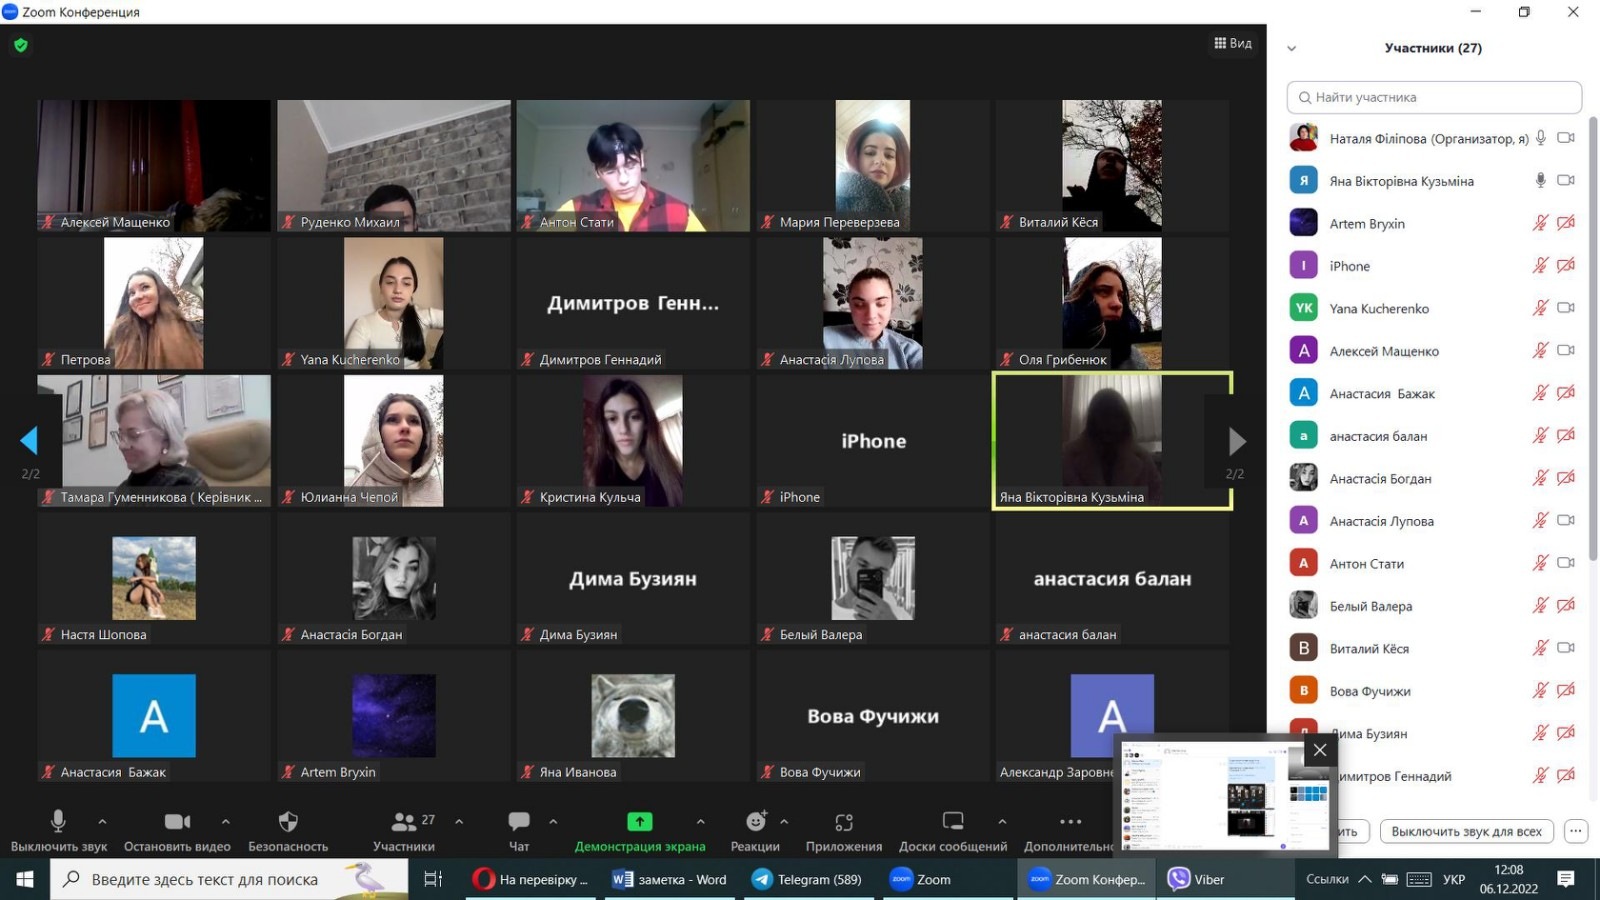
Task: Stop video with the camera button
Action: pyautogui.click(x=177, y=822)
